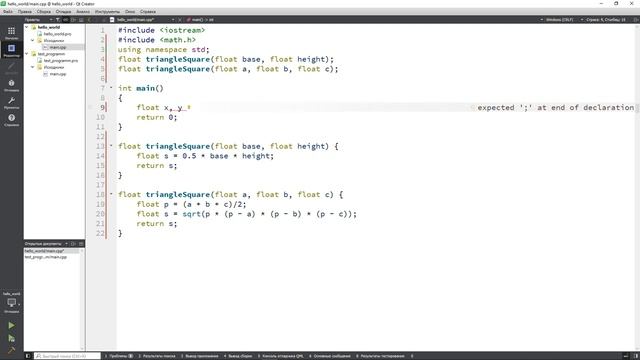Open the Edit menu
640x360 pixels.
24,12
